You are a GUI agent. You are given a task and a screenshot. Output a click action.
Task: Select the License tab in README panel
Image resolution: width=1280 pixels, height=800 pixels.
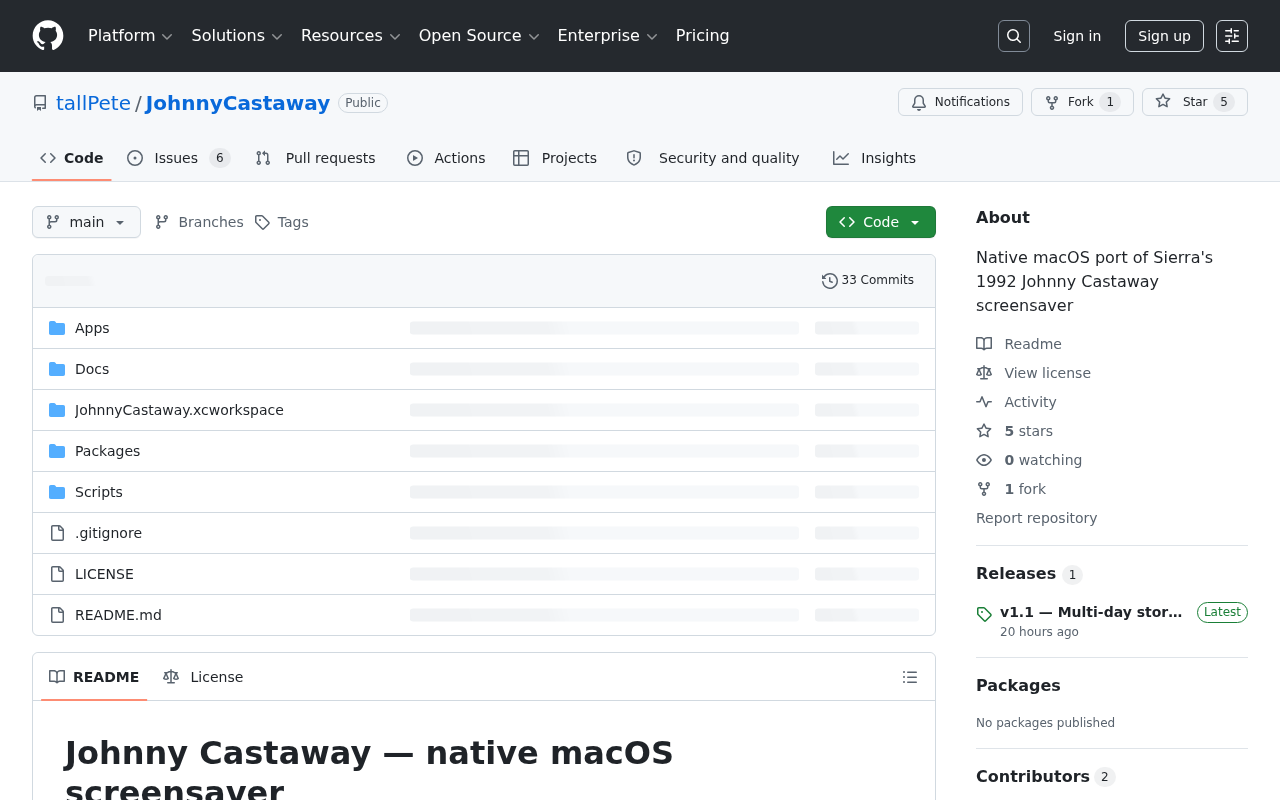point(203,677)
